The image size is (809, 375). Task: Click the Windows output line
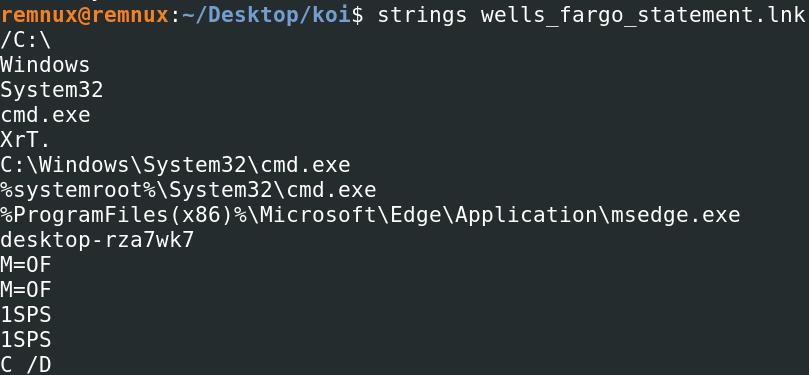pyautogui.click(x=45, y=65)
